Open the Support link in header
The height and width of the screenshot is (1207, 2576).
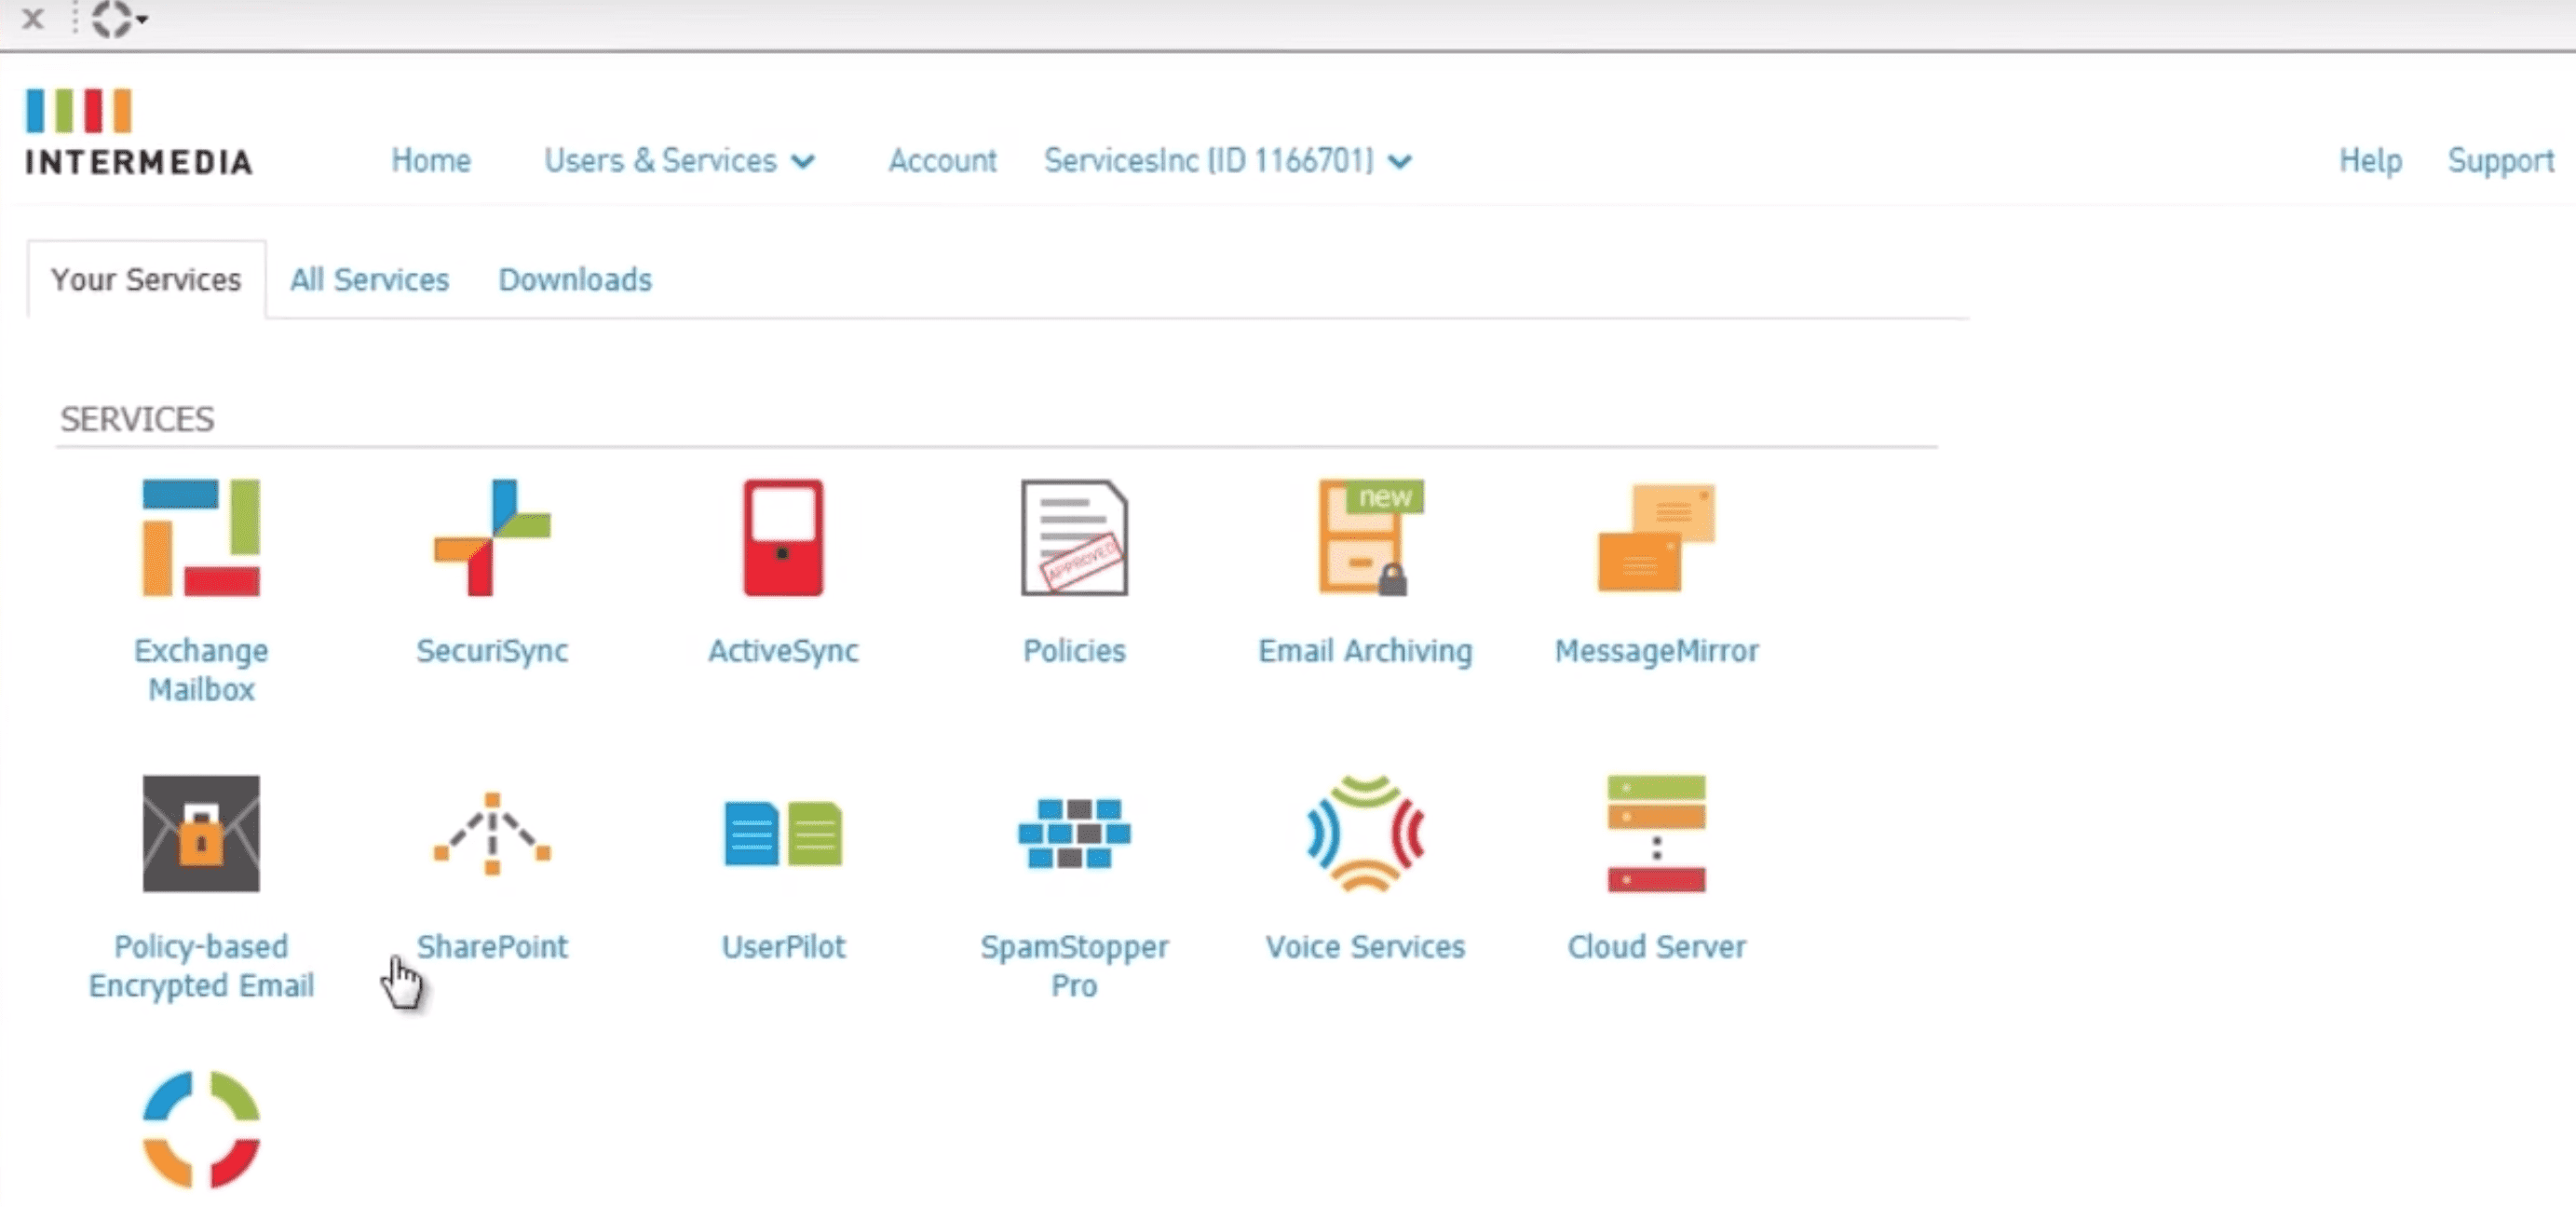pyautogui.click(x=2500, y=161)
